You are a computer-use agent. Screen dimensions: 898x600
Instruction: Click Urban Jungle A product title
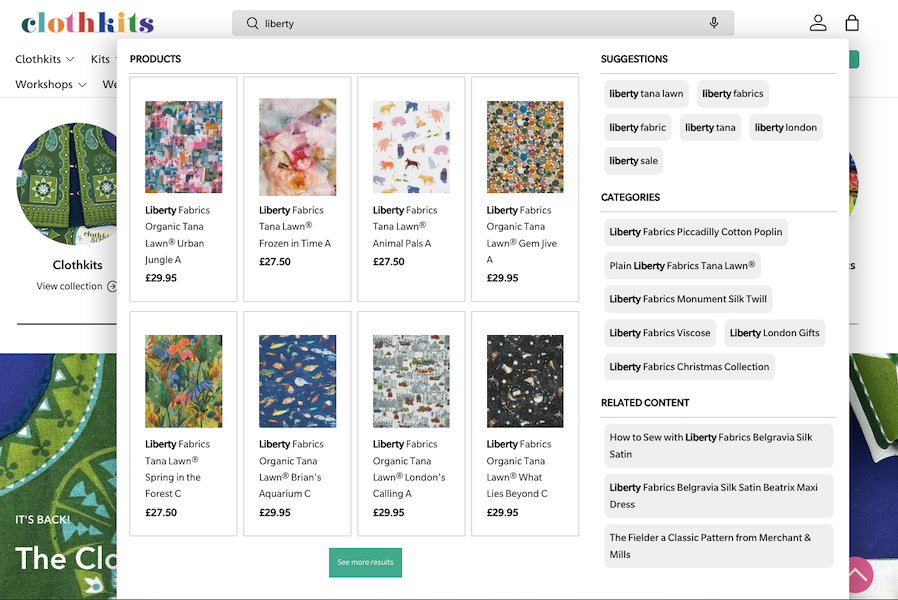click(x=178, y=235)
